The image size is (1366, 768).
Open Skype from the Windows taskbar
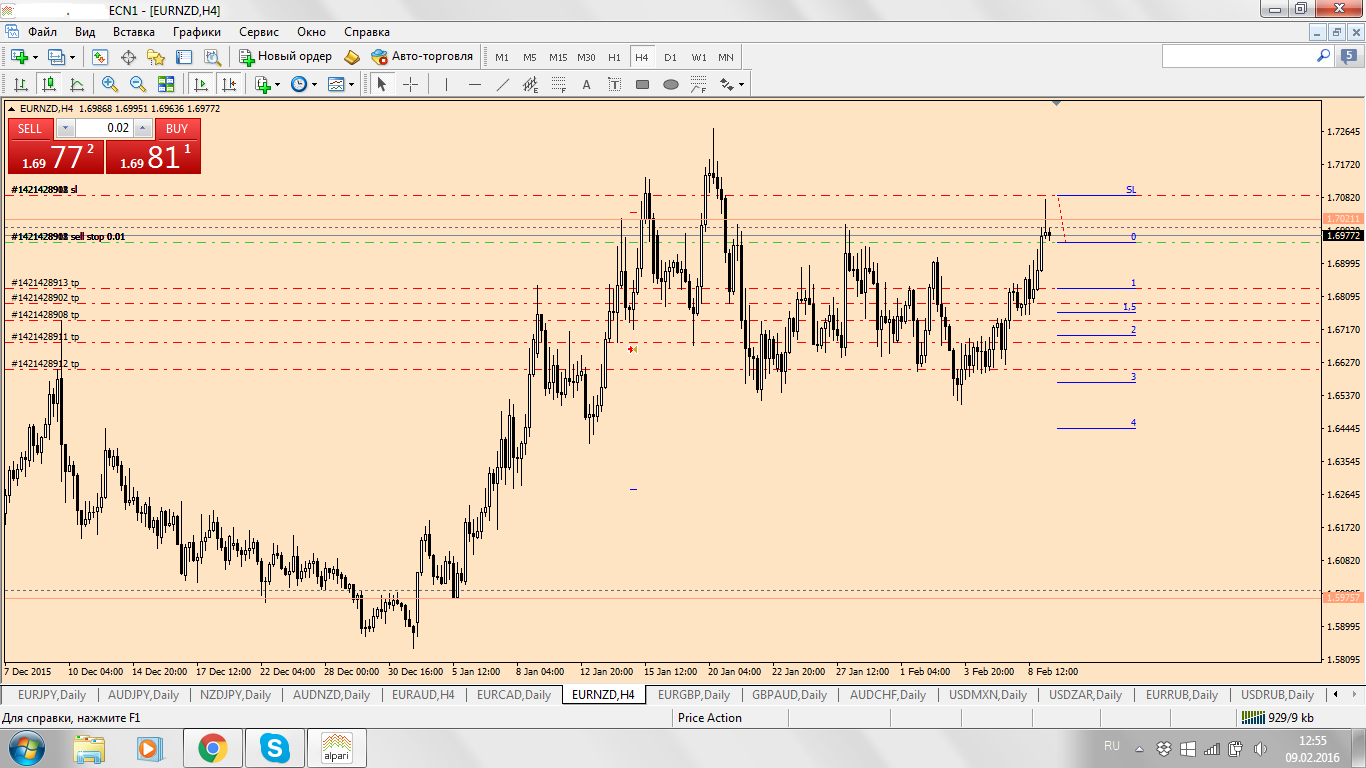[x=274, y=747]
